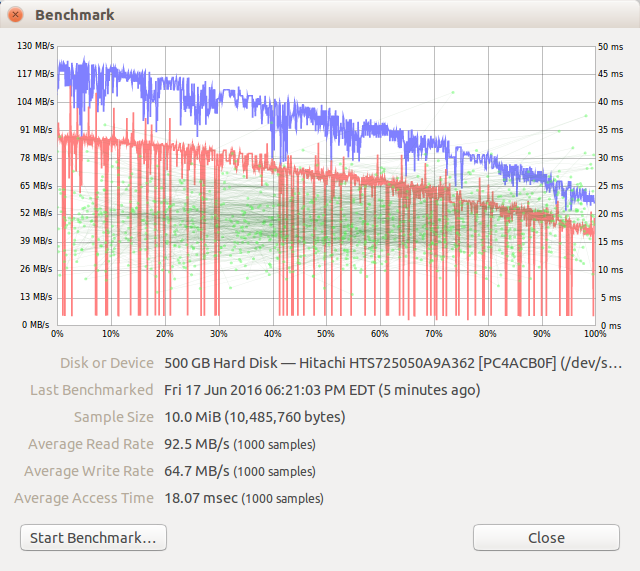Click the 'Disk or Device' label

pos(107,363)
